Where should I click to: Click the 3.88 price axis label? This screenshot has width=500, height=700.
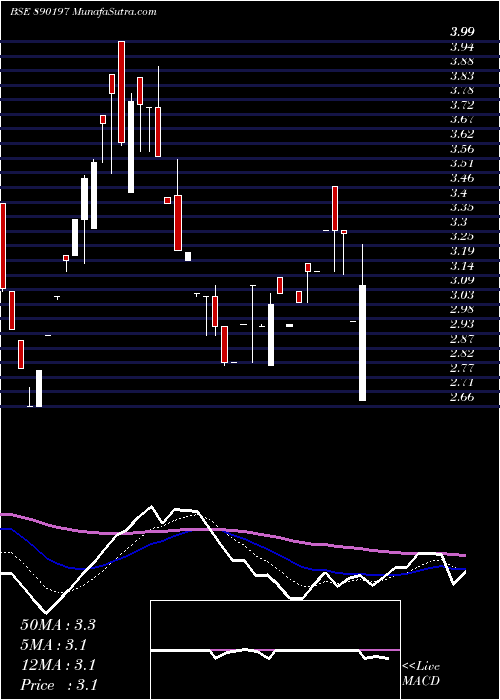click(x=462, y=61)
